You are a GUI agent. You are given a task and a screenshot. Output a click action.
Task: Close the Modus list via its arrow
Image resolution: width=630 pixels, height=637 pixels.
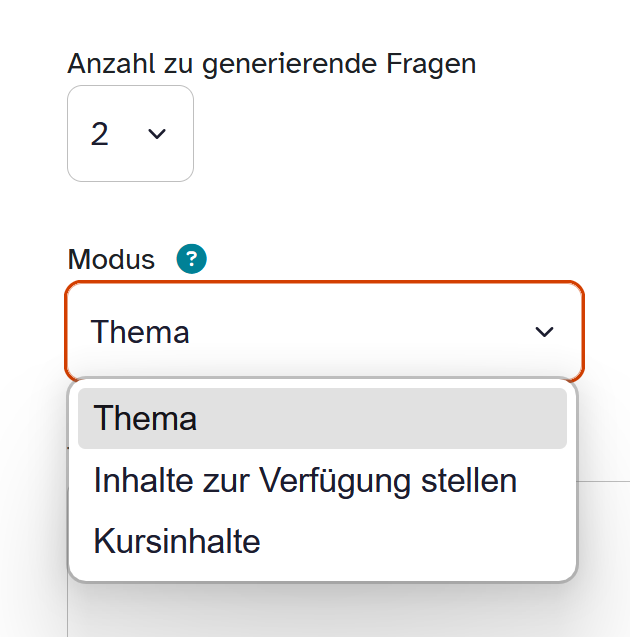point(544,332)
